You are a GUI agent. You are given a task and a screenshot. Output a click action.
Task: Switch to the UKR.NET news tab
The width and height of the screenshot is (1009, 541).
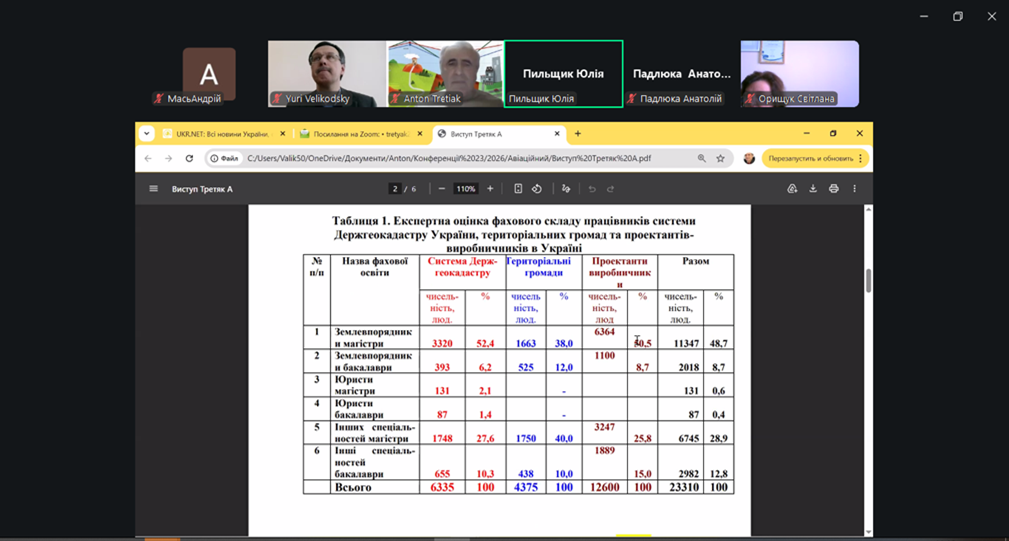point(222,134)
